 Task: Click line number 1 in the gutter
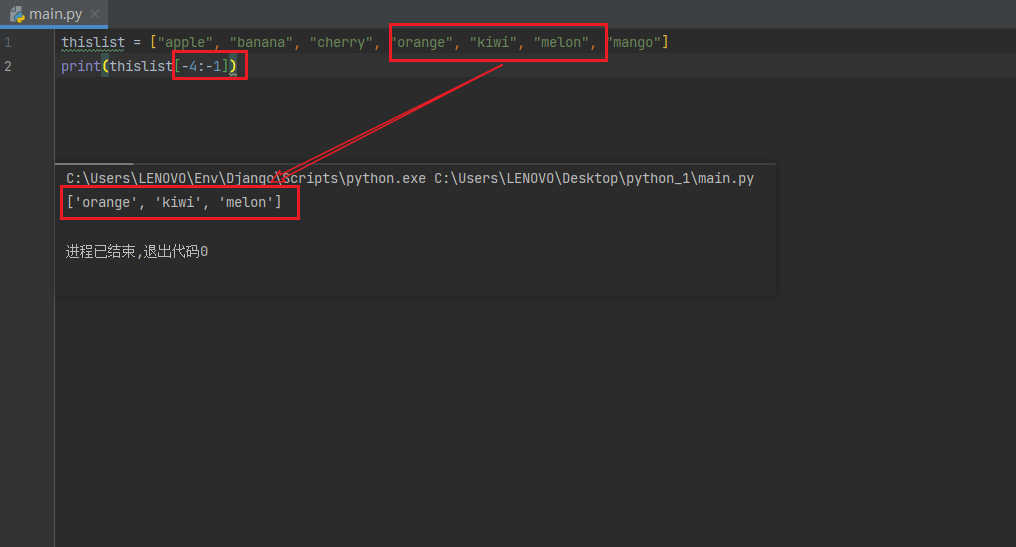click(8, 42)
